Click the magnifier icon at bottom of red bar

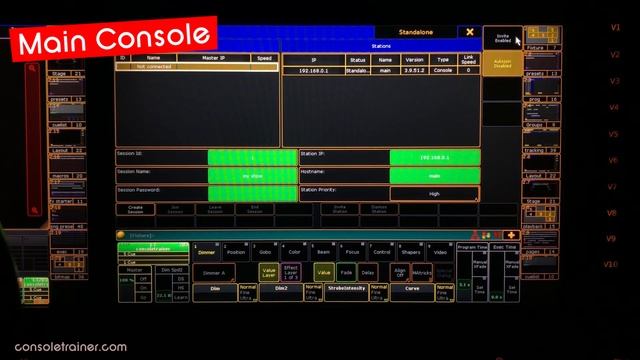35,211
